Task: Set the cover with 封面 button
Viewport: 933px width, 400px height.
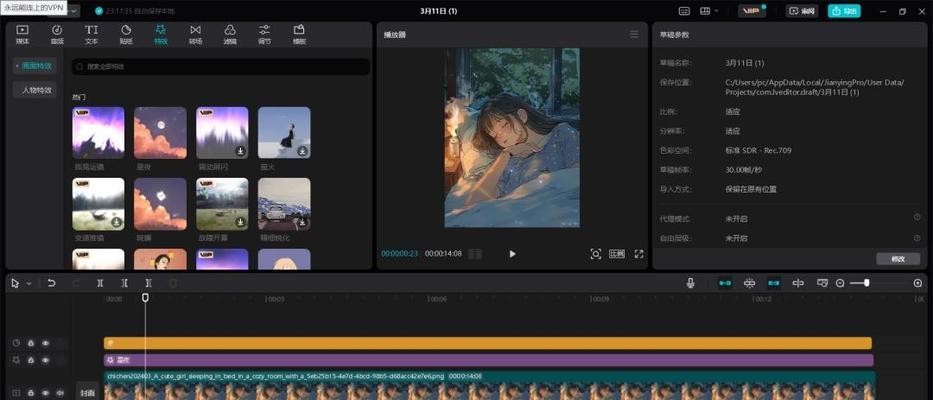Action: pyautogui.click(x=86, y=393)
